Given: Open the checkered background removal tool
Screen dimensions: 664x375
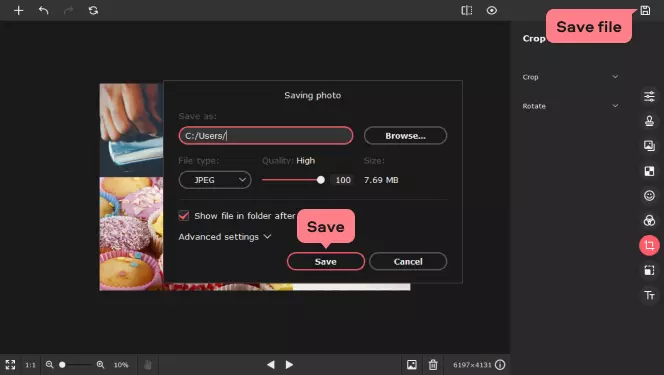Looking at the screenshot, I should (649, 171).
